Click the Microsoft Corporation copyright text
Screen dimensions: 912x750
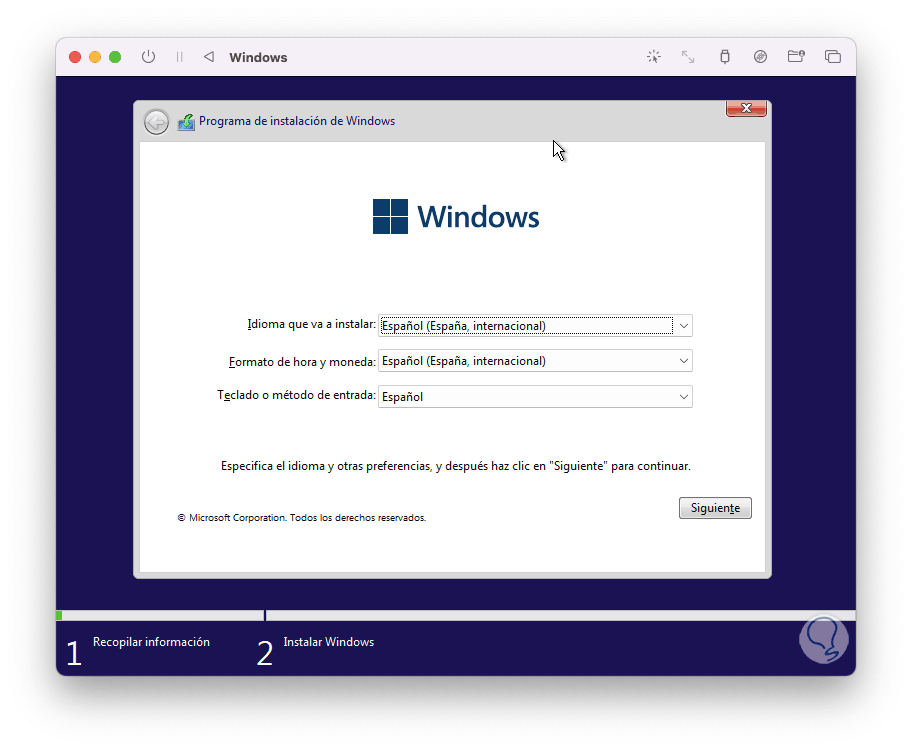tap(302, 518)
